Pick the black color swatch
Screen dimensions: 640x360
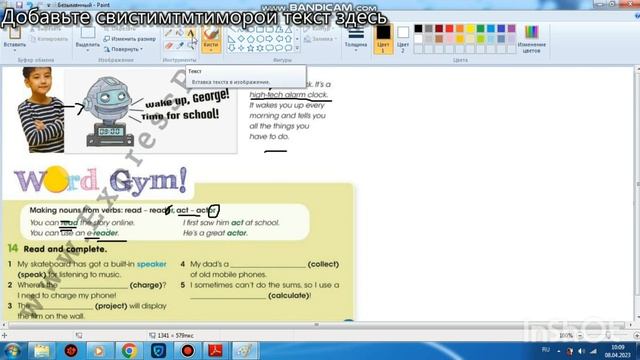[418, 28]
